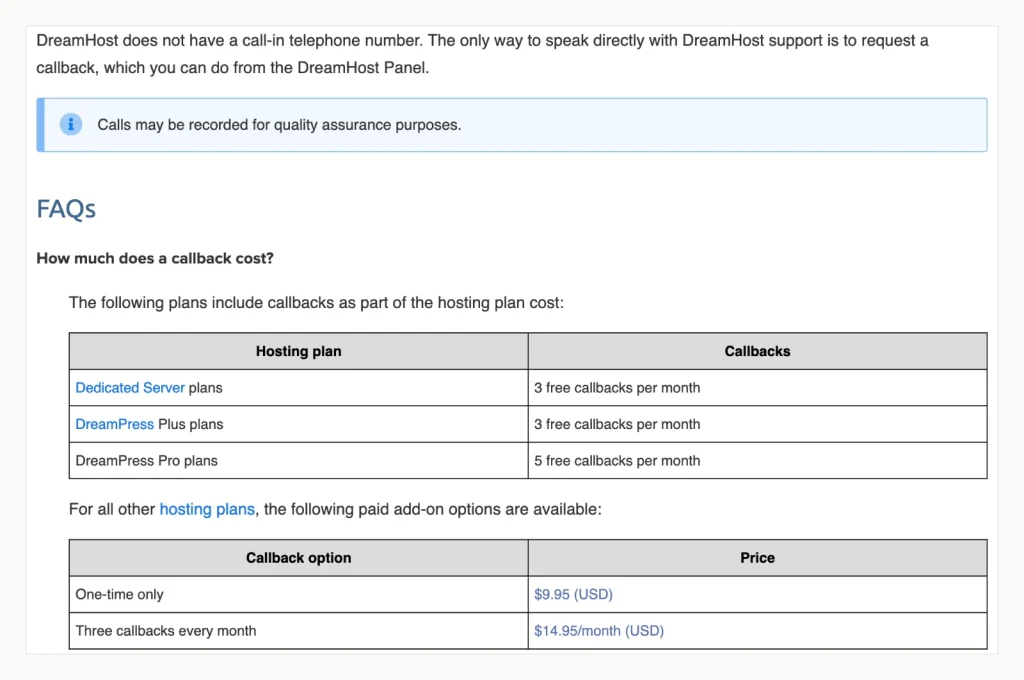
Task: Click the "Calls may be recorded" notice text
Action: 279,125
